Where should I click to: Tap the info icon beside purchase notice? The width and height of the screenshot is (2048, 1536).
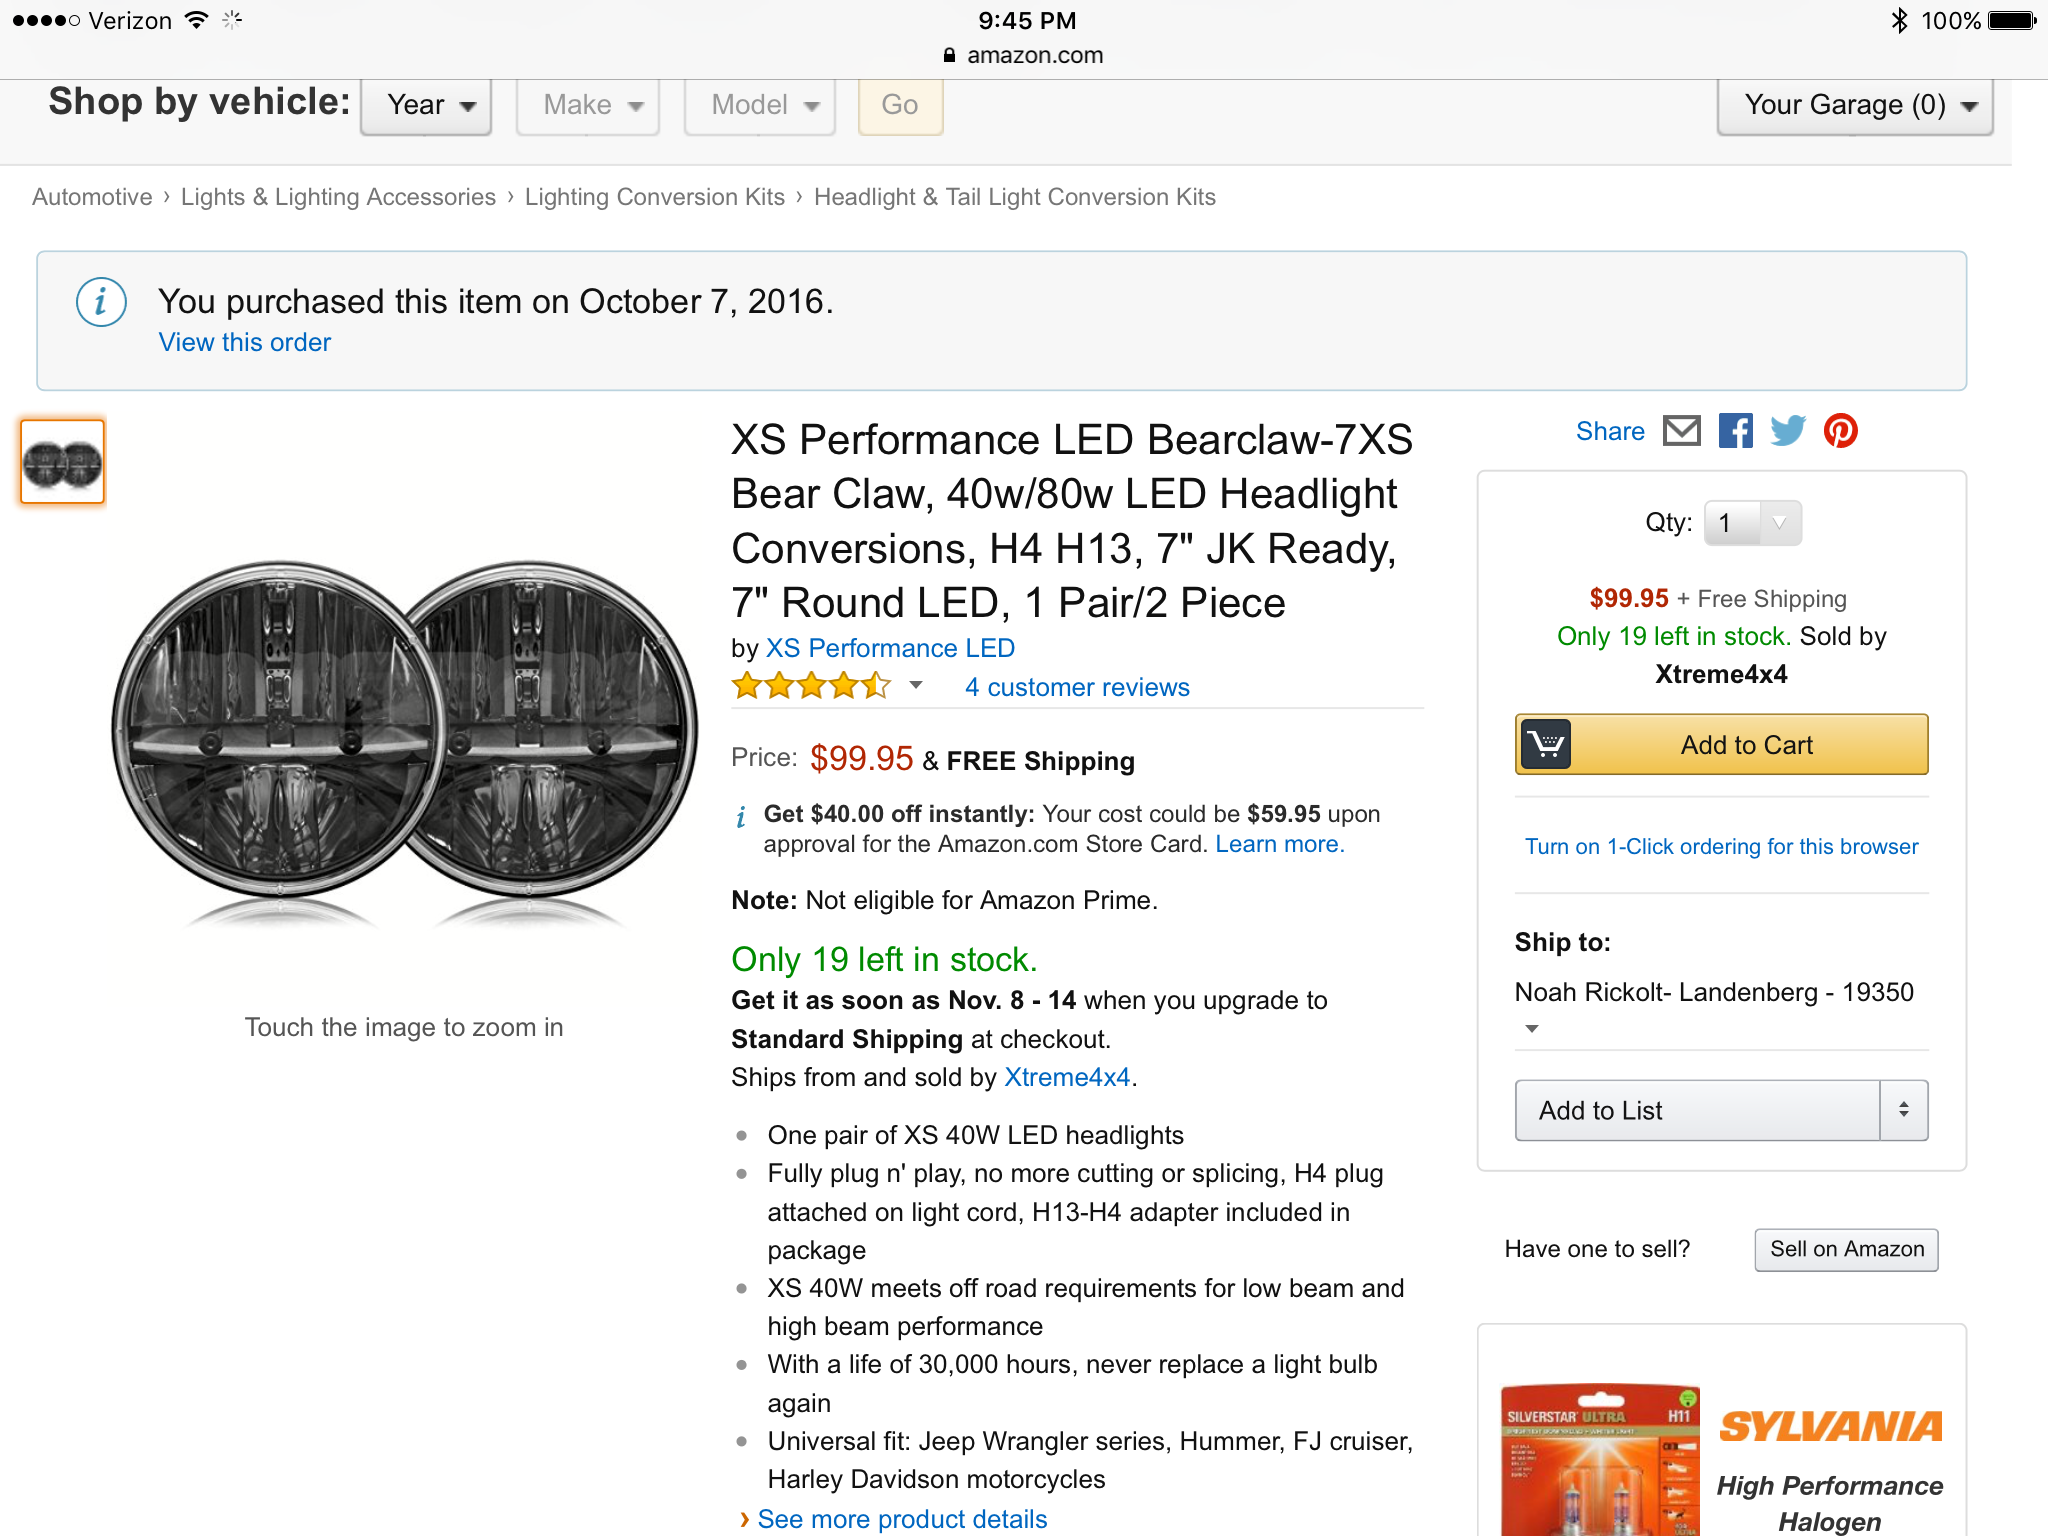point(101,302)
